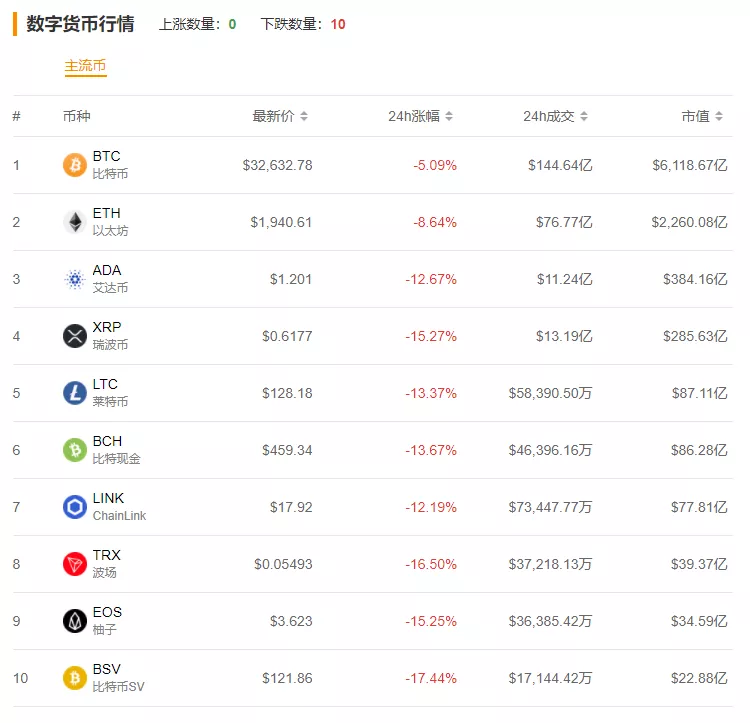
Task: Open the XRP coin name link
Action: tap(107, 327)
